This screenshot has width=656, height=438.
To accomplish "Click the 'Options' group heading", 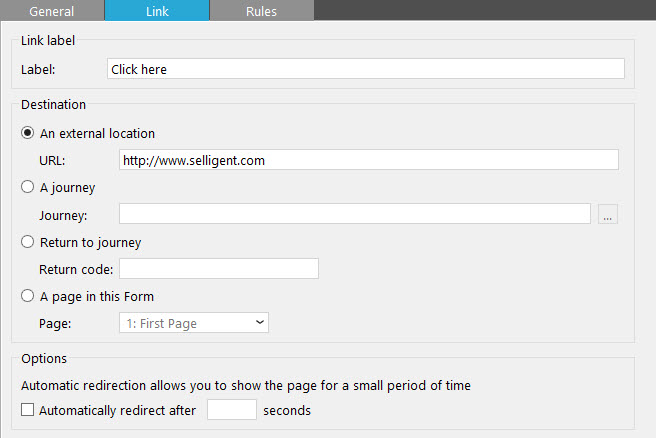I will 44,358.
